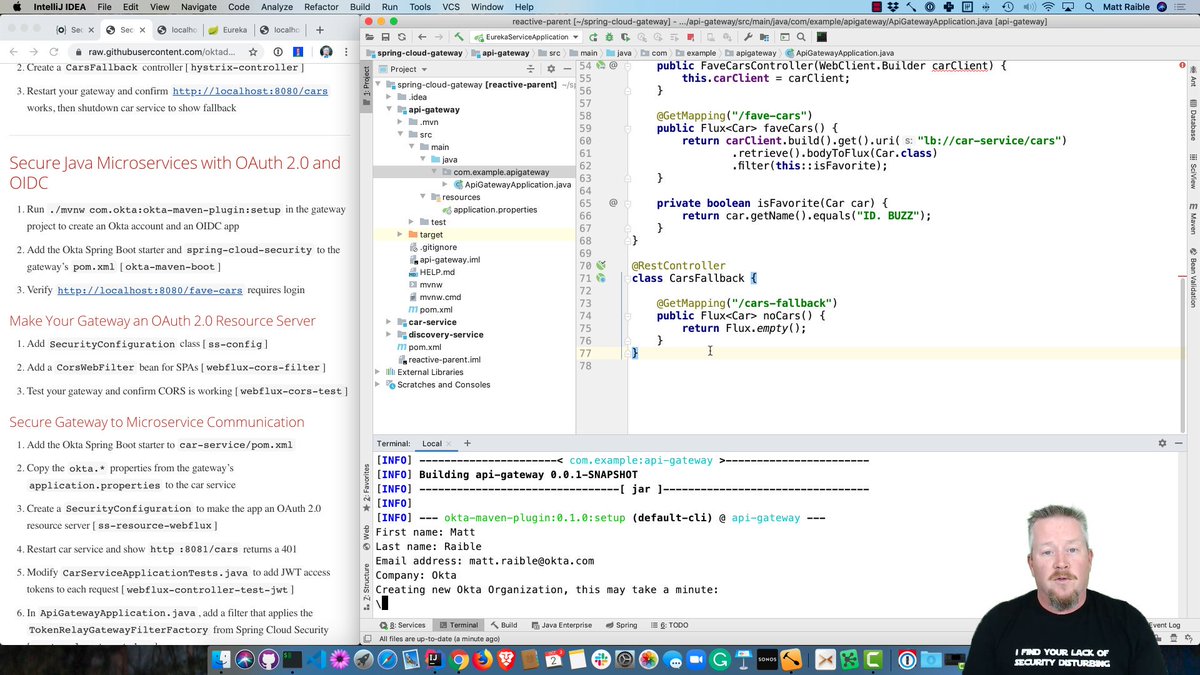Click Collapse All icon in Project panel
This screenshot has width=1200, height=675.
point(531,69)
